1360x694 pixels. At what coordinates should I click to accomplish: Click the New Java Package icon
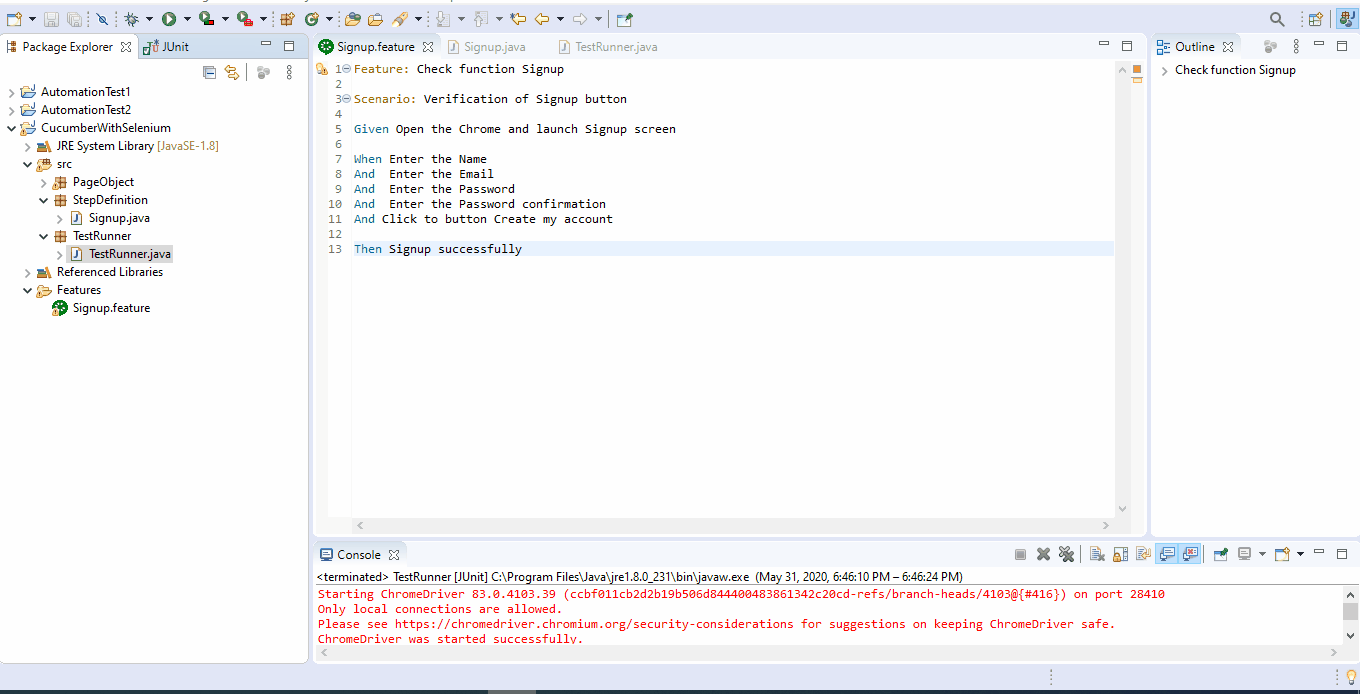click(287, 19)
